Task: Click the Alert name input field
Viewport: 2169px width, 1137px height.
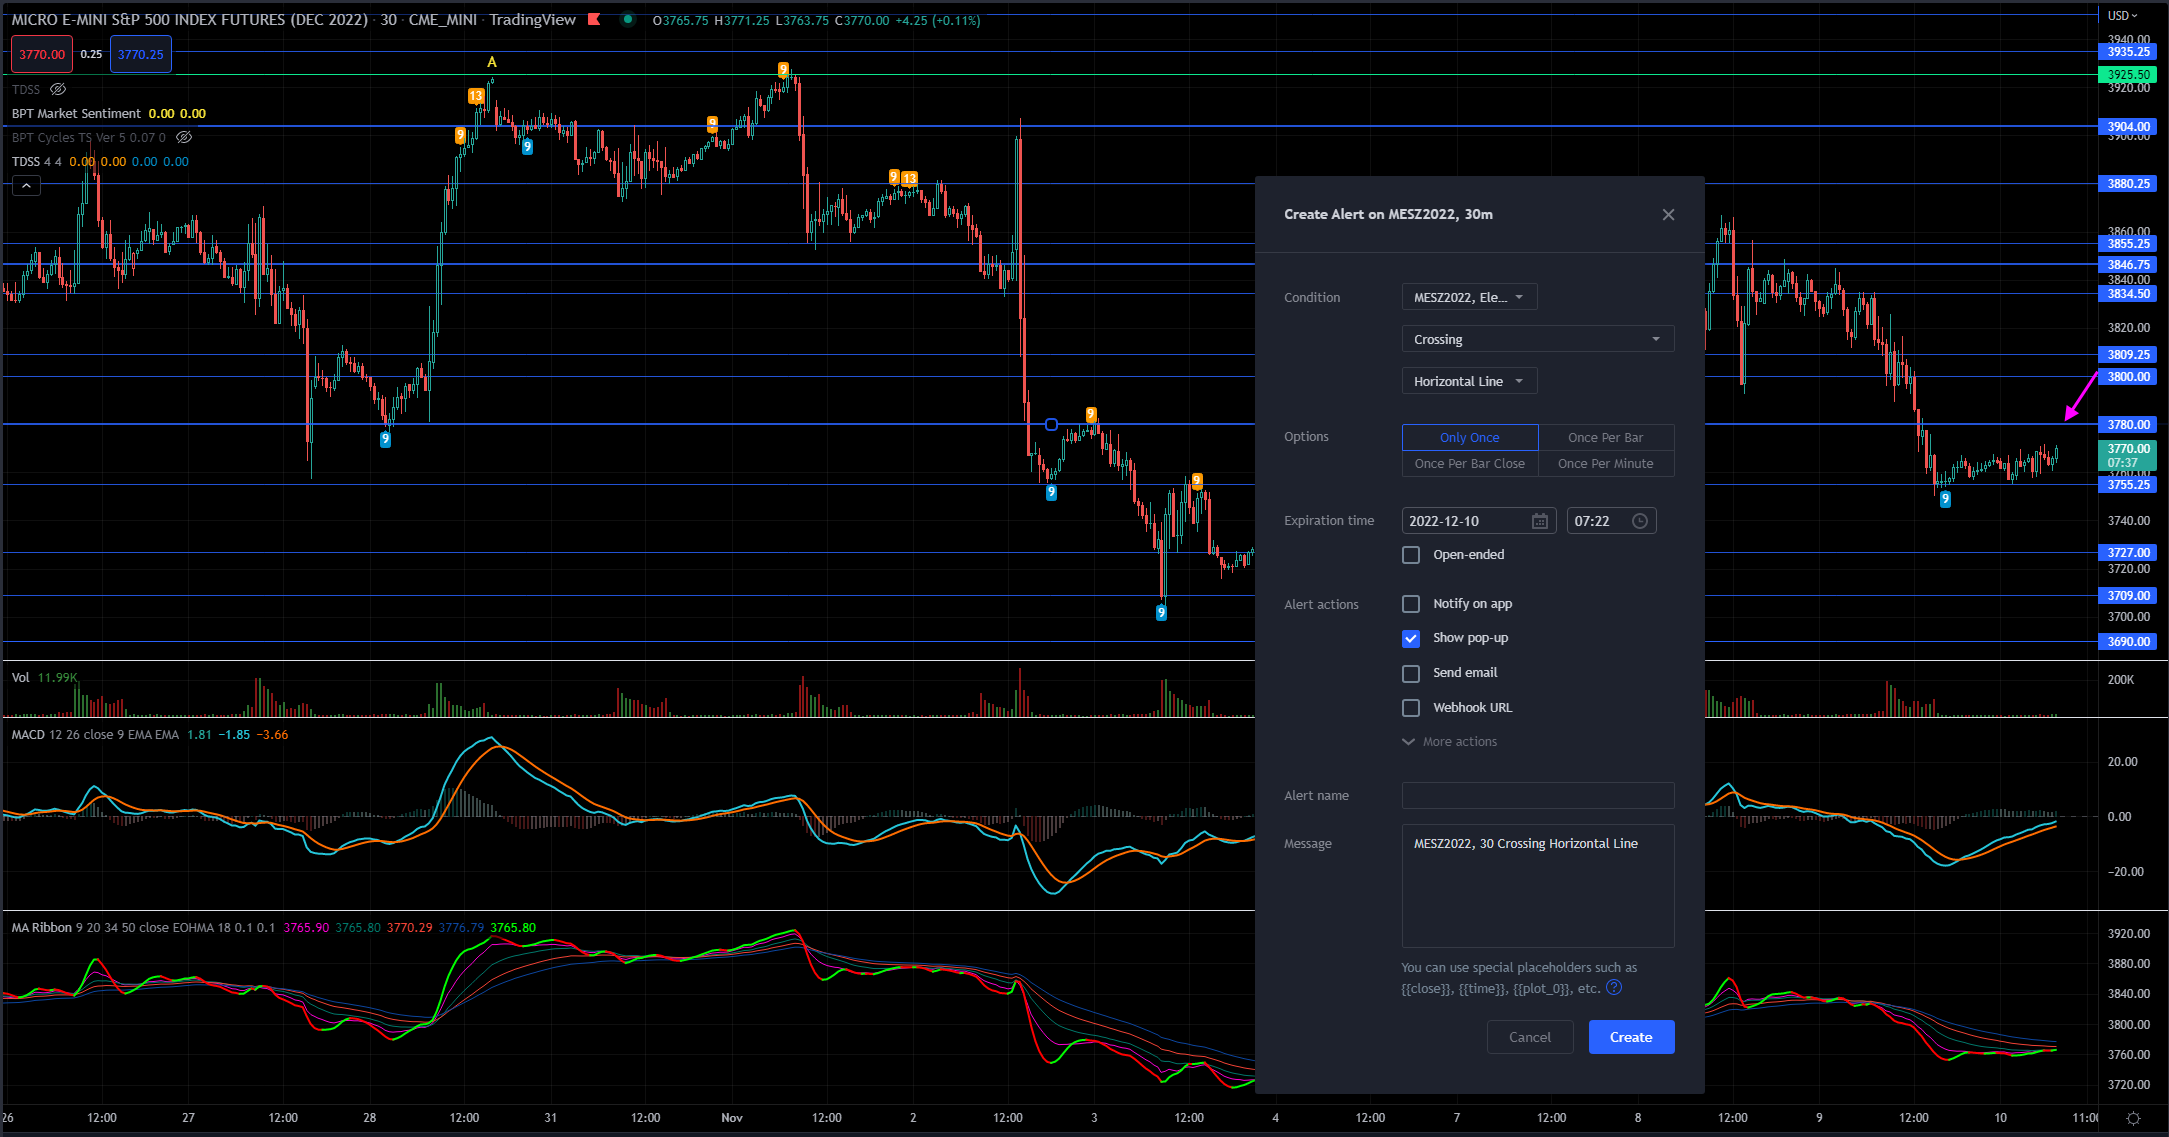Action: point(1537,796)
